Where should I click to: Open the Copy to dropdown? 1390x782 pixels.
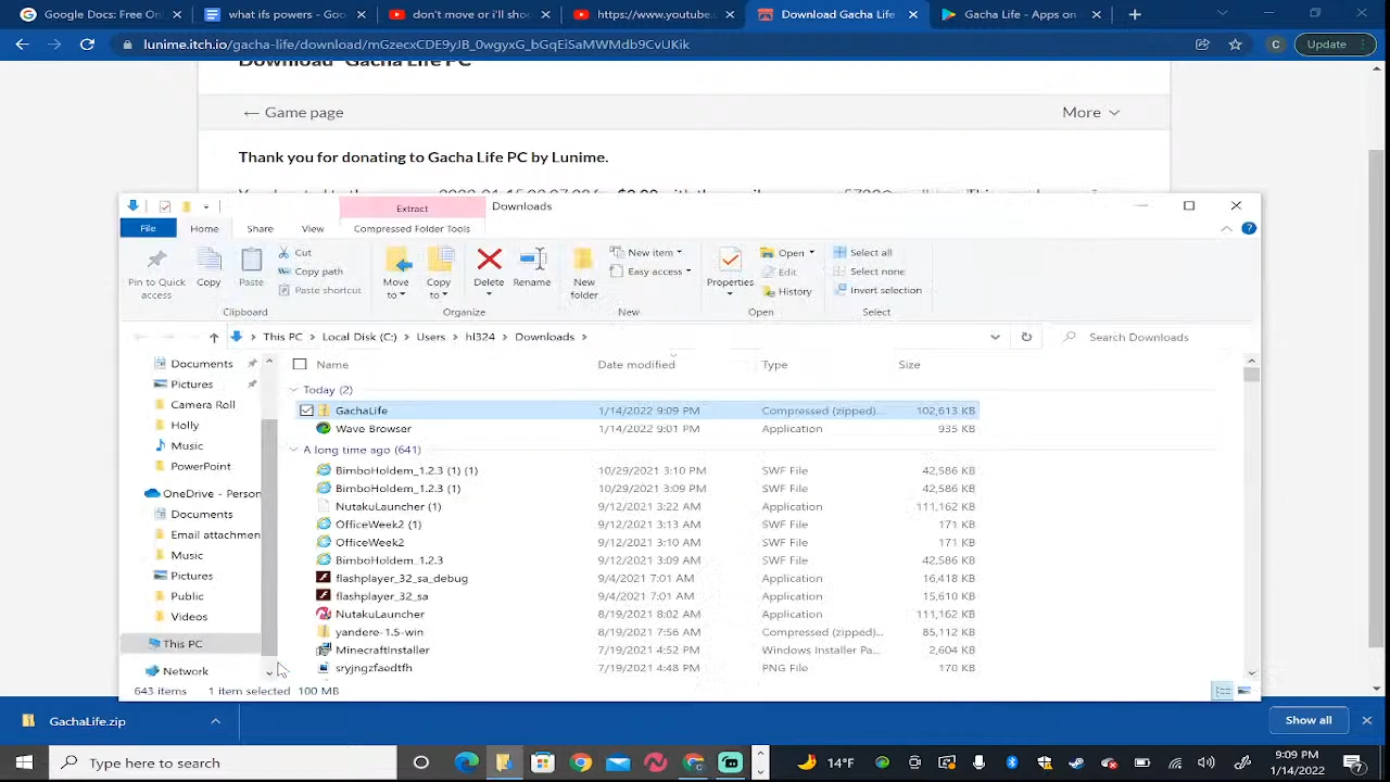(x=439, y=274)
